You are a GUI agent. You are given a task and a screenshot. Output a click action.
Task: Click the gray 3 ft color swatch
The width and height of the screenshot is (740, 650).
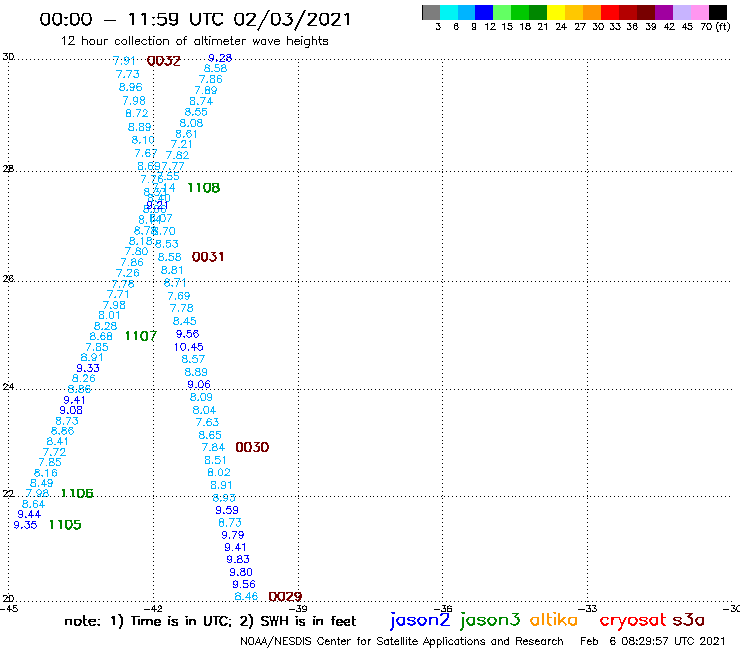[431, 12]
